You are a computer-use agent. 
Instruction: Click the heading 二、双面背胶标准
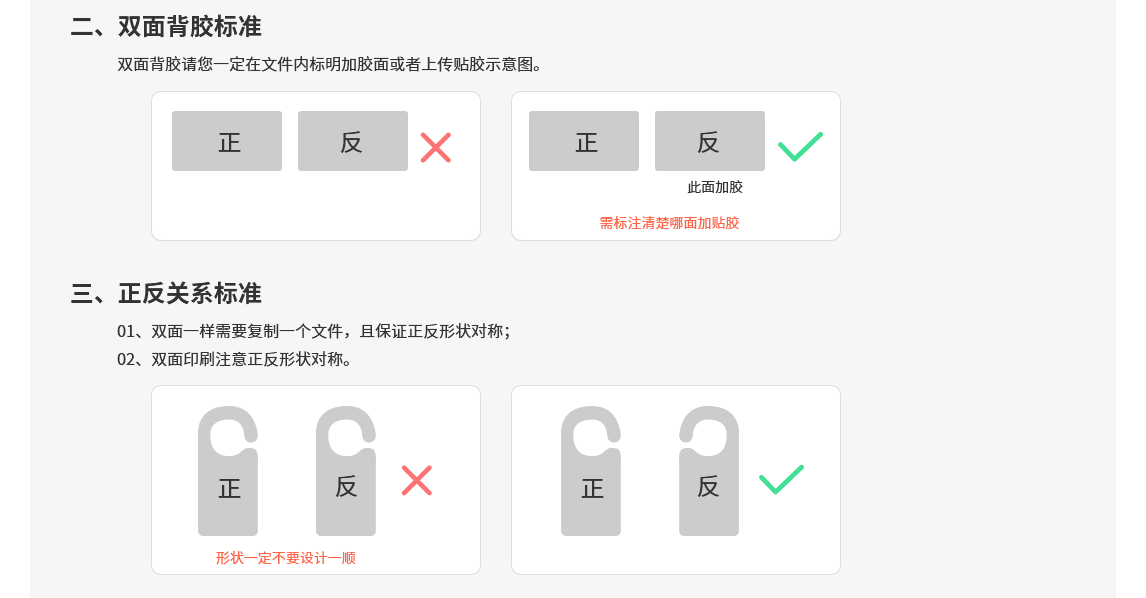tap(166, 26)
